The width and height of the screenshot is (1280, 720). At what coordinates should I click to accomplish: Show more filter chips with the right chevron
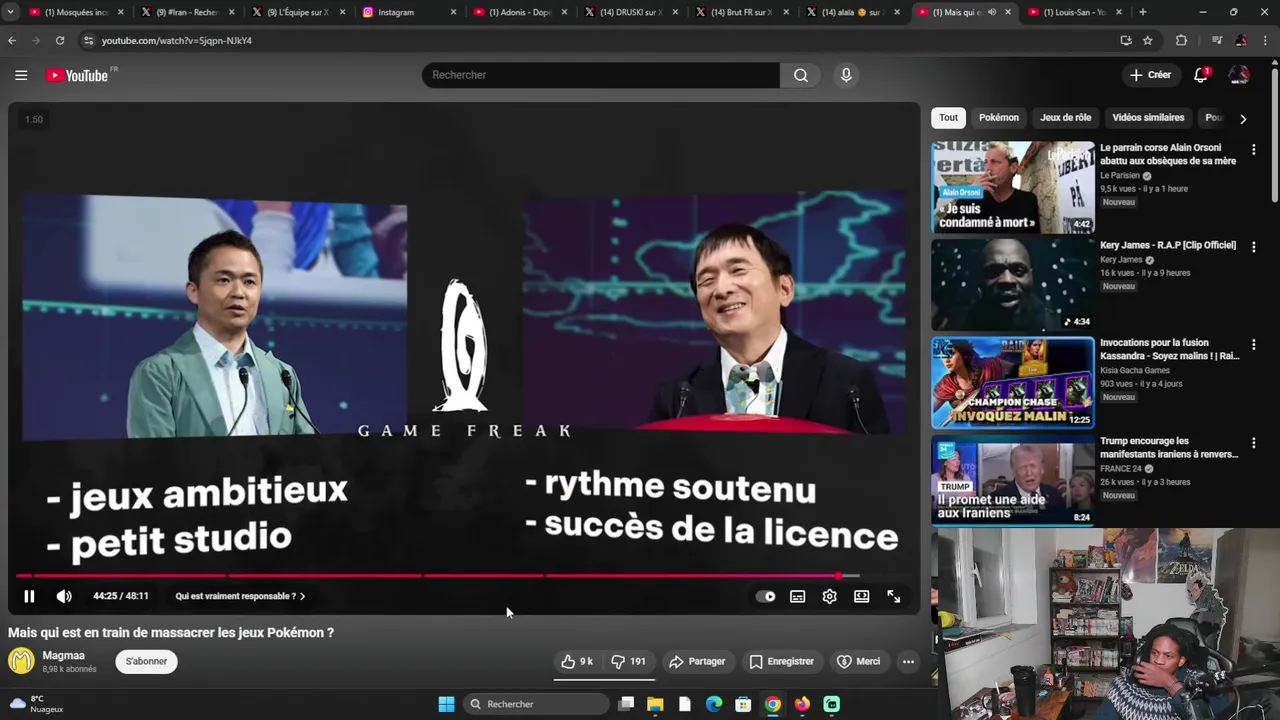(1243, 118)
